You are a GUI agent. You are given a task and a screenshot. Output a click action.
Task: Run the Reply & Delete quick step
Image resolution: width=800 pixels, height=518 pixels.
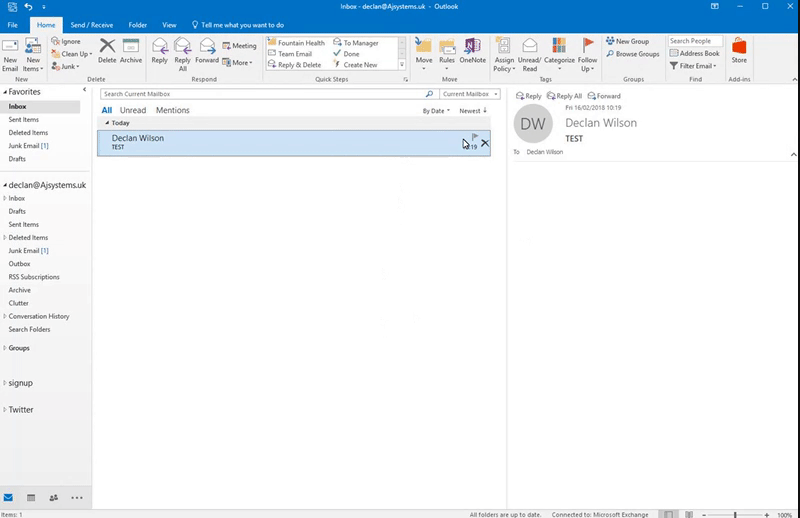pos(294,65)
